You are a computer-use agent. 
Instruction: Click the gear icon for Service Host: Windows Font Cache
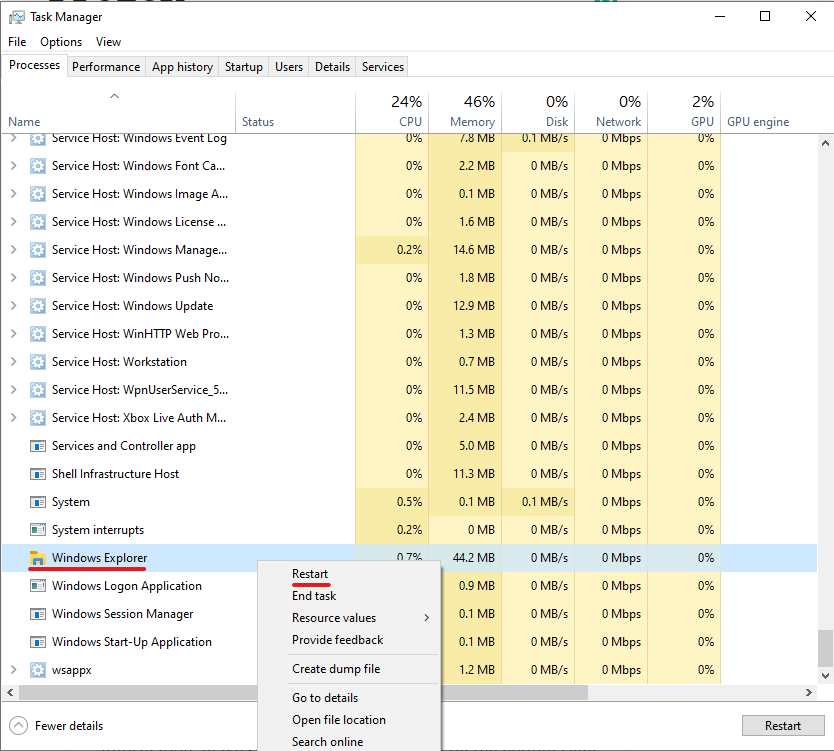[x=37, y=166]
